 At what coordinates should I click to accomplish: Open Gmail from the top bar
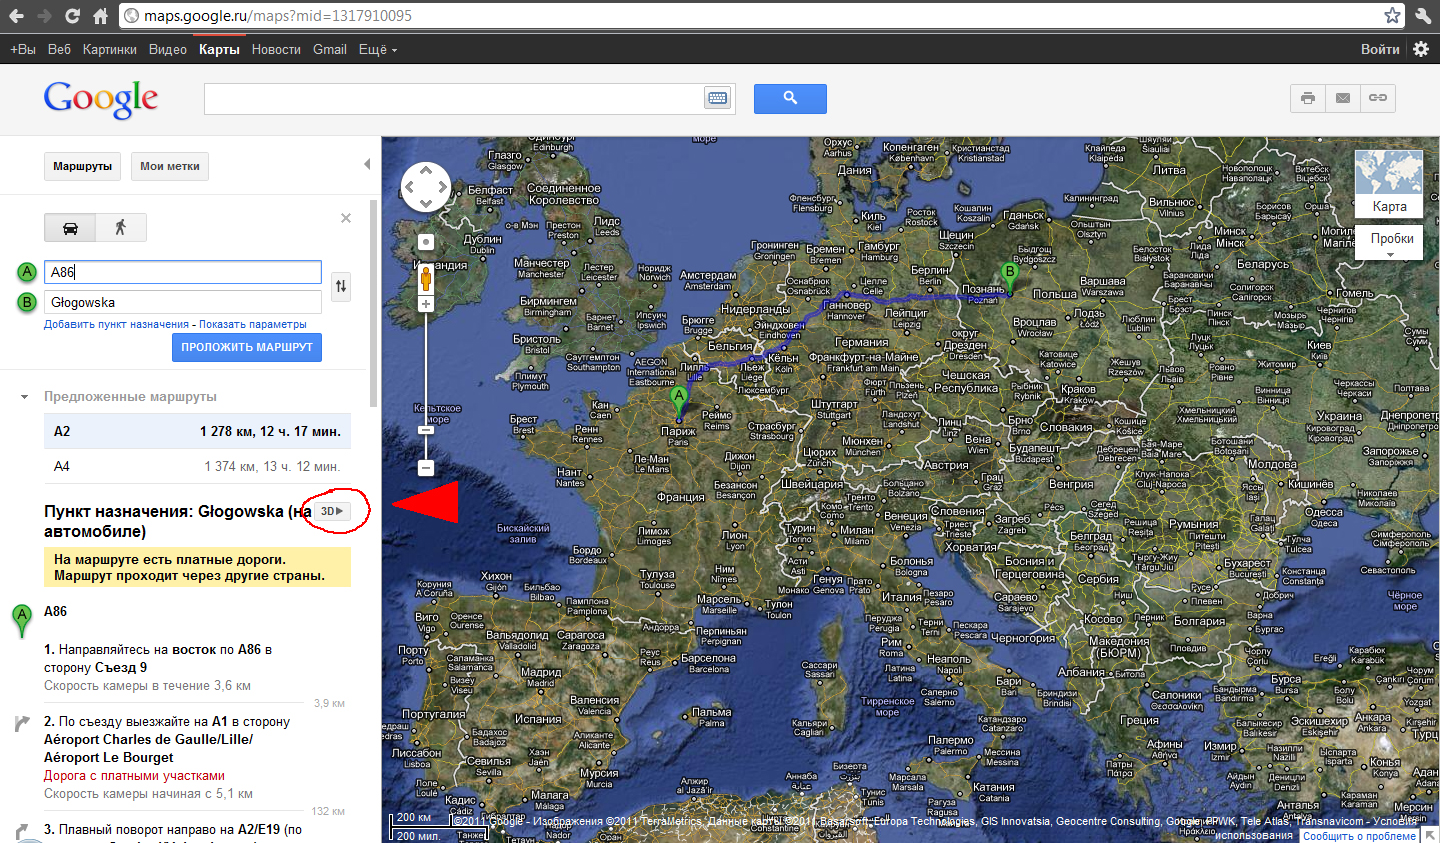pos(330,49)
